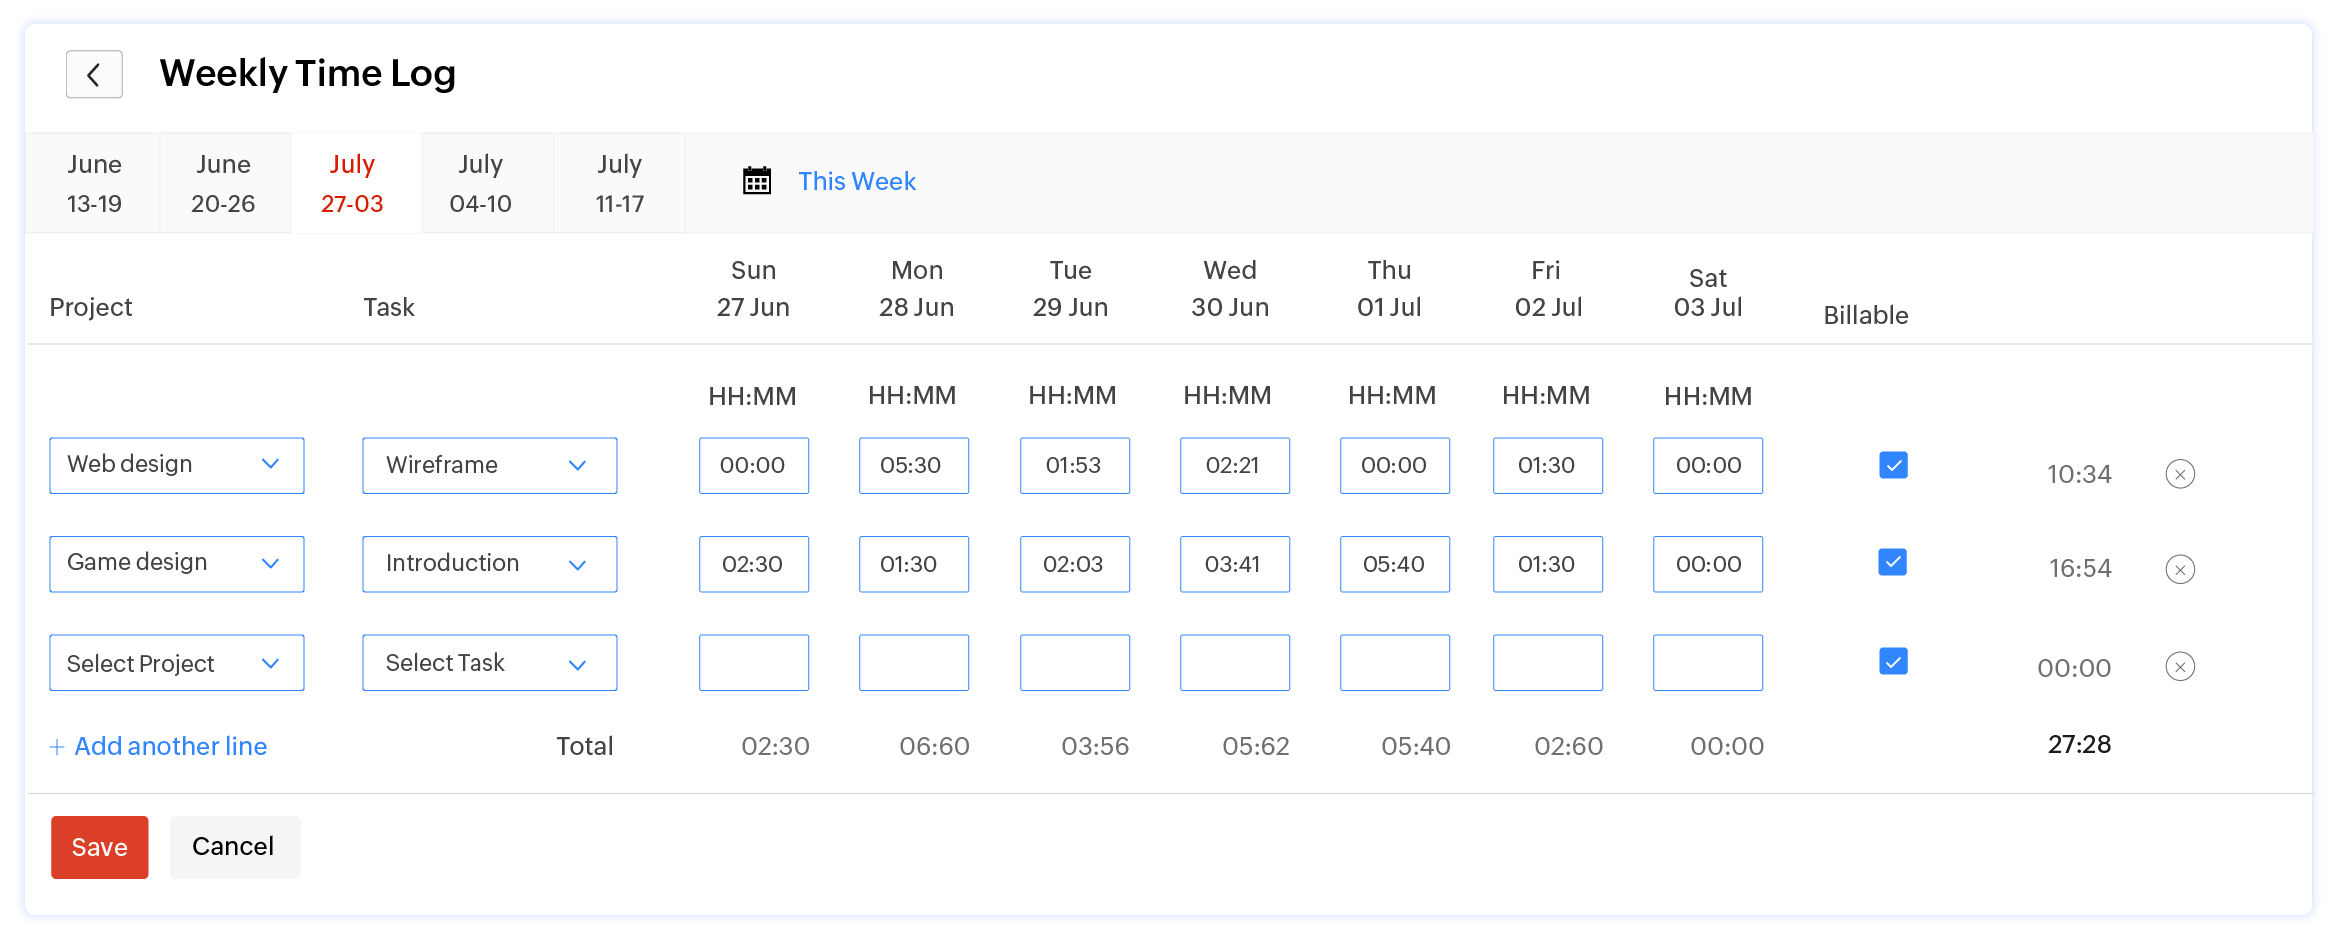Click empty Sunday field in third row

click(x=754, y=663)
